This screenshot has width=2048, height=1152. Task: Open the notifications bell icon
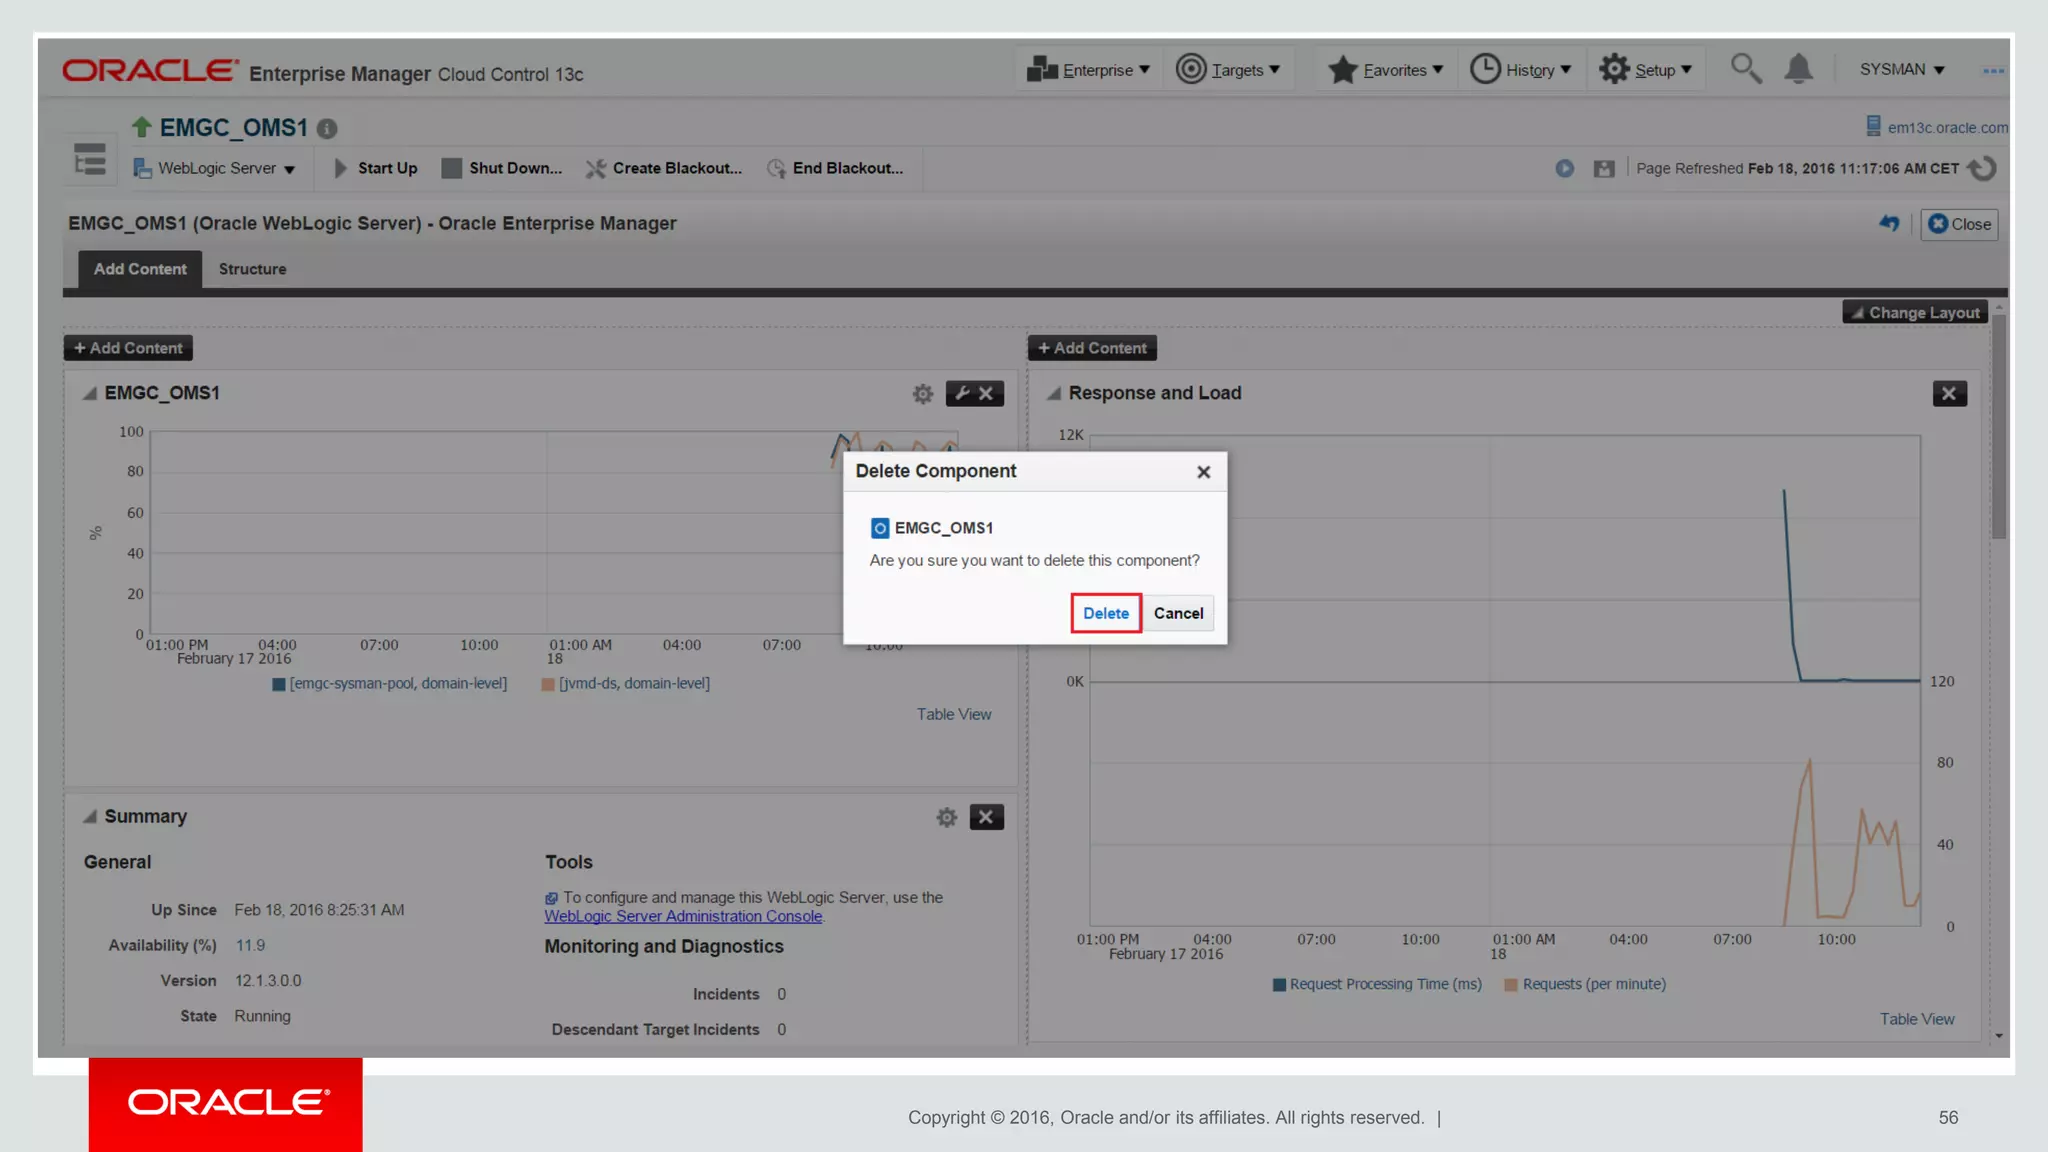[x=1798, y=69]
